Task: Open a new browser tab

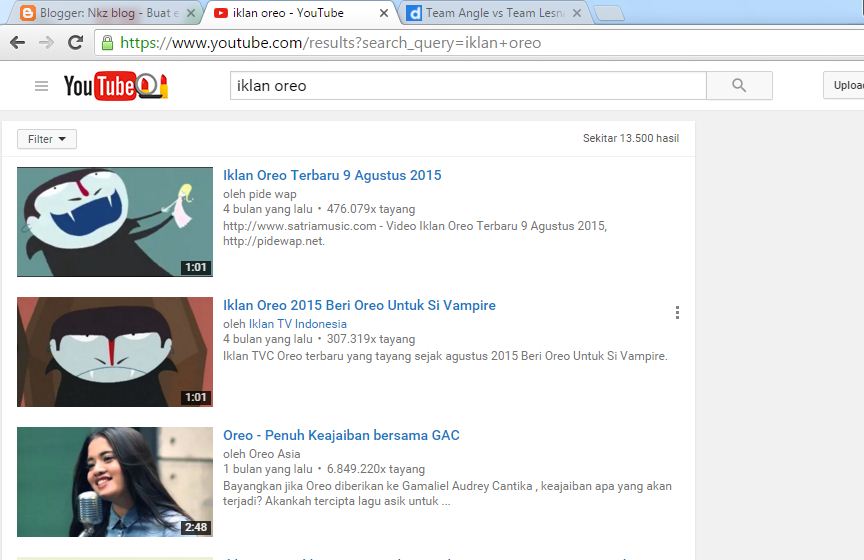Action: 609,14
